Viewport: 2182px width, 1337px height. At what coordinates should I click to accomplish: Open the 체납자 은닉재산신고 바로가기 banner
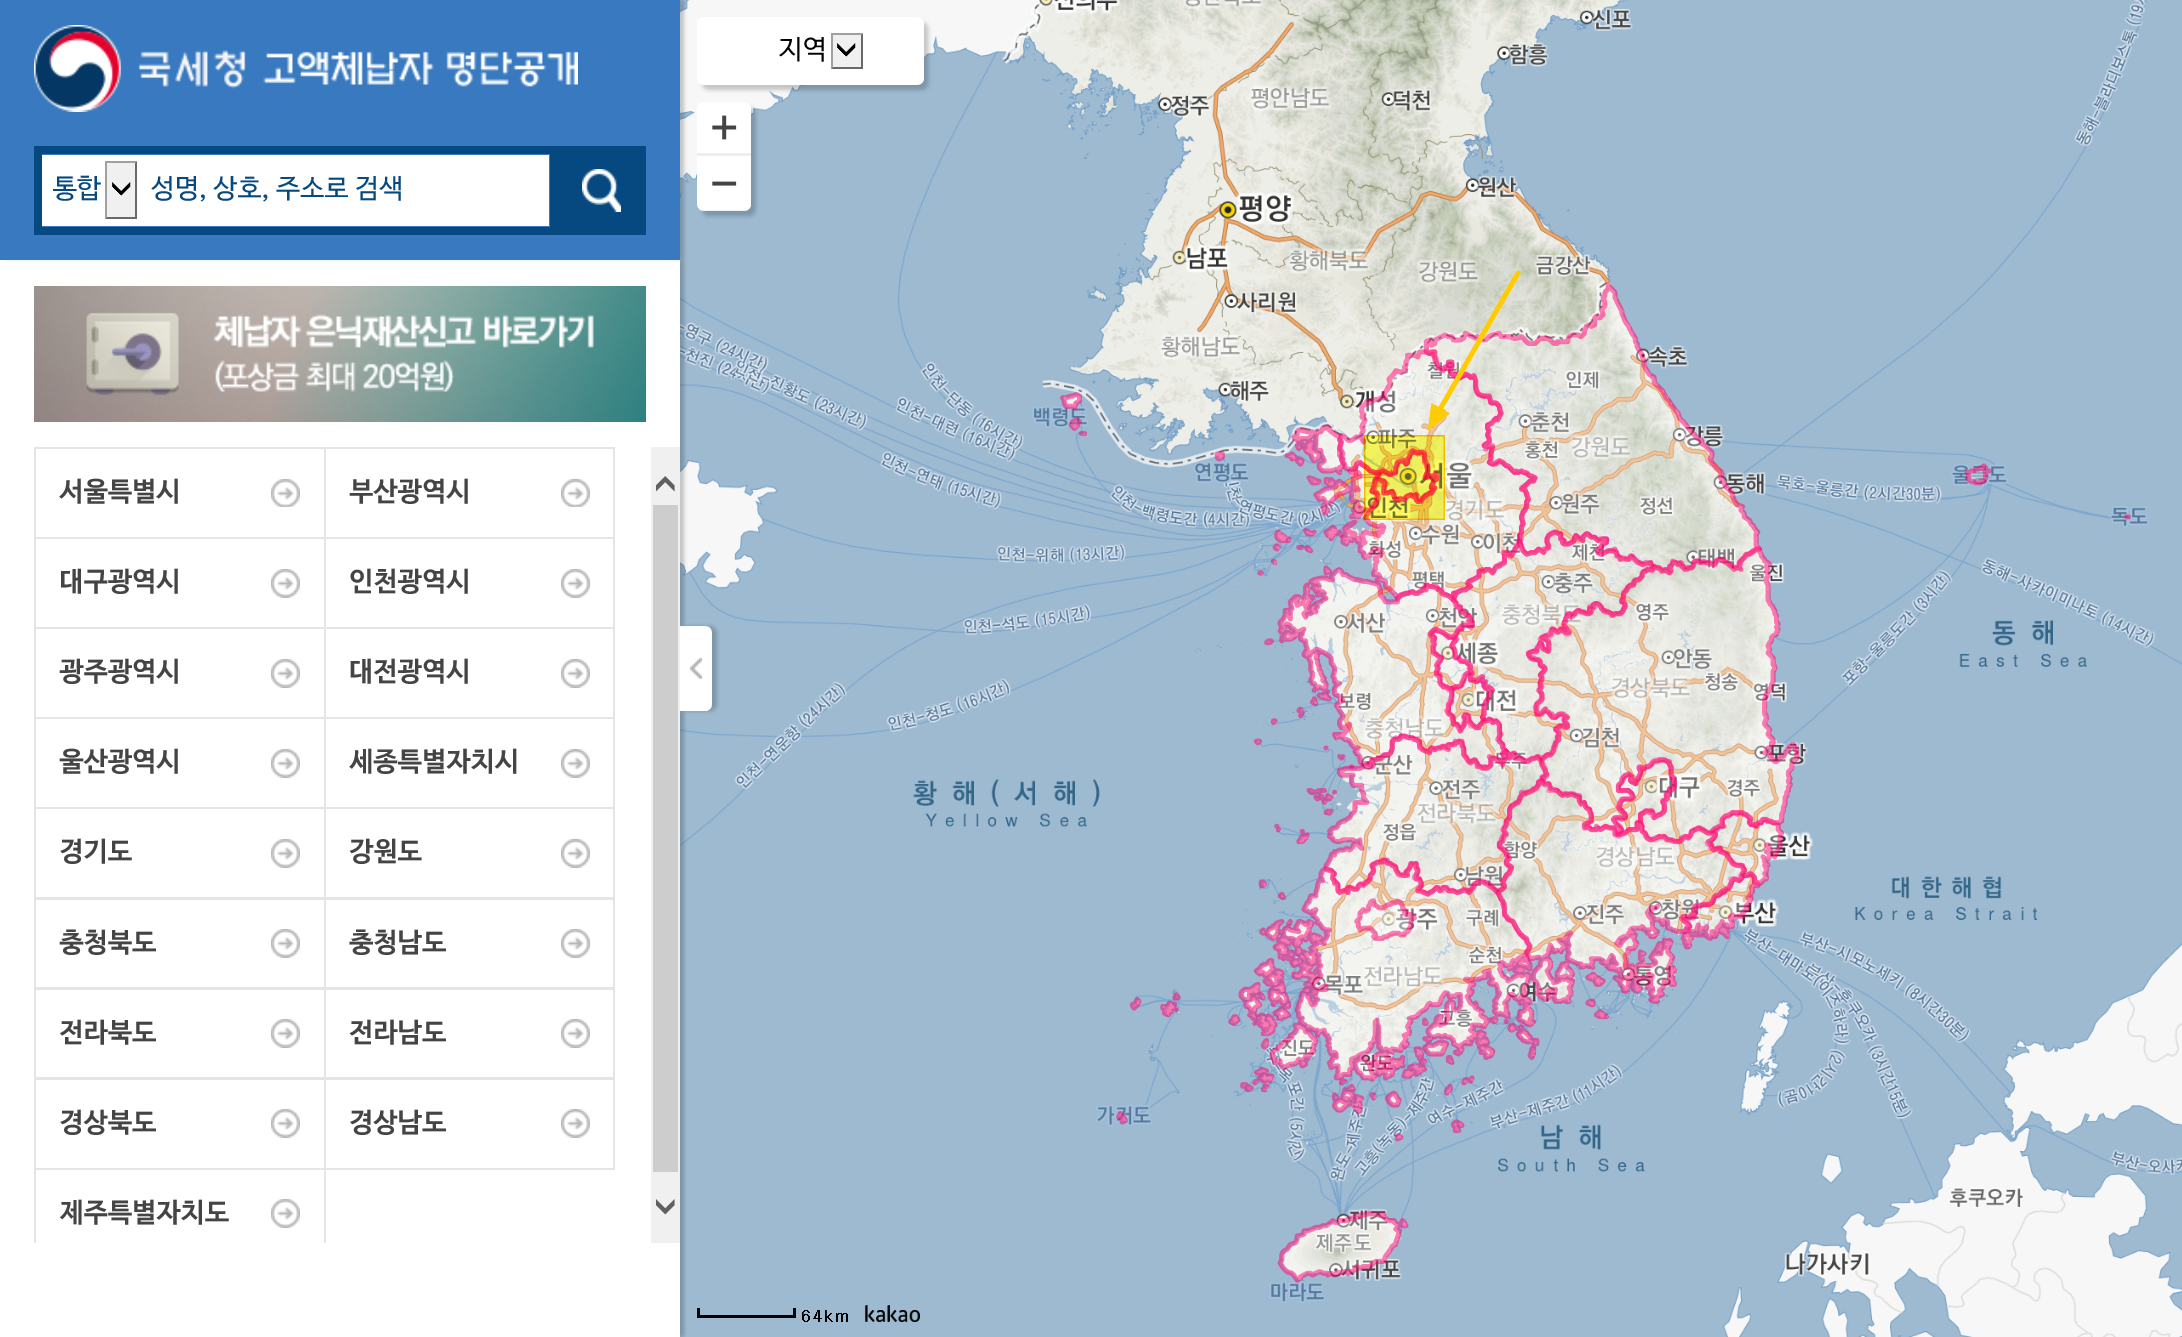340,354
